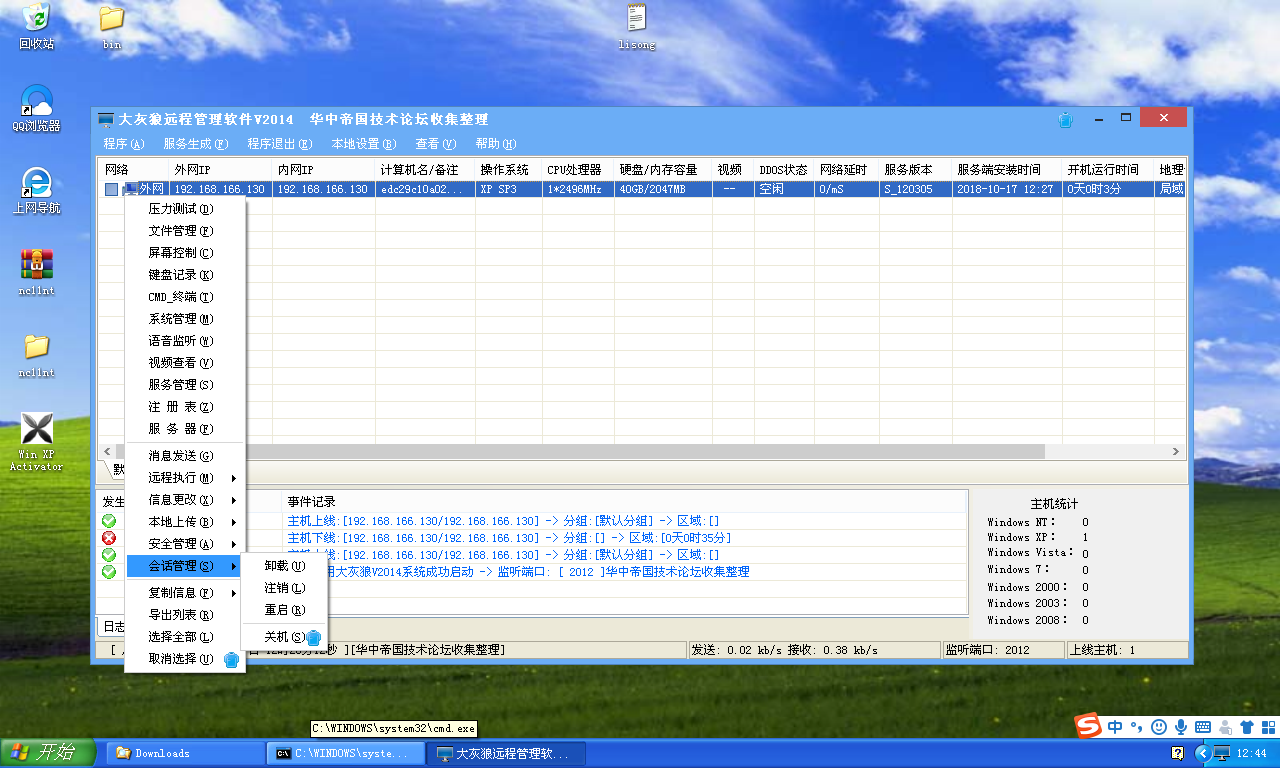This screenshot has width=1280, height=768.
Task: Click the Sogou S logo on the input bar
Action: tap(1088, 726)
